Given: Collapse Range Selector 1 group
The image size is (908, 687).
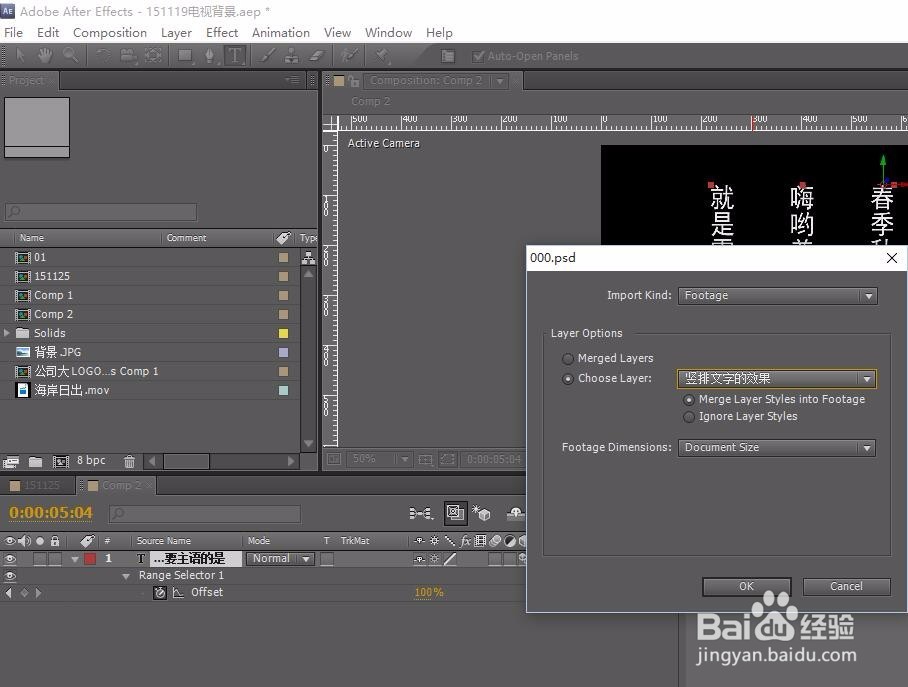Looking at the screenshot, I should 126,576.
